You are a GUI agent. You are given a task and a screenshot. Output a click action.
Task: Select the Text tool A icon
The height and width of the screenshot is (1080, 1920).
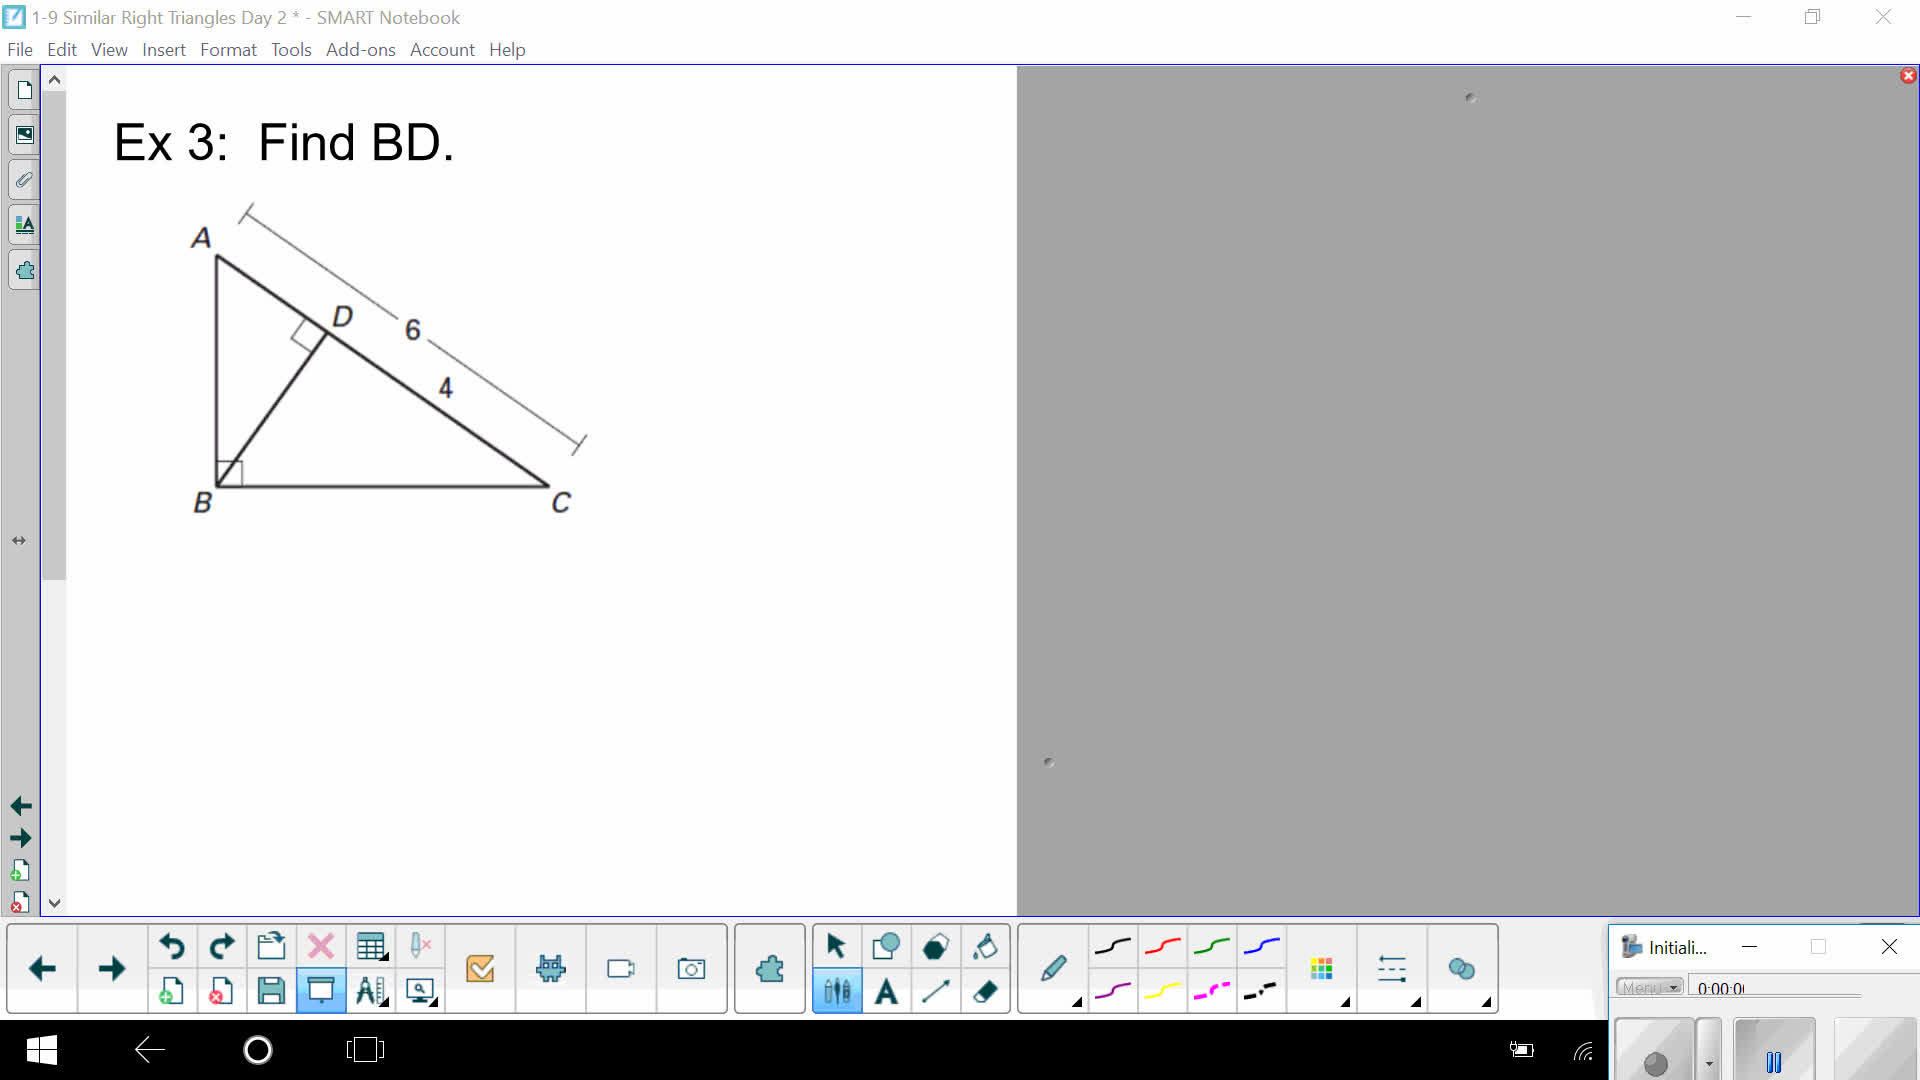coord(886,991)
